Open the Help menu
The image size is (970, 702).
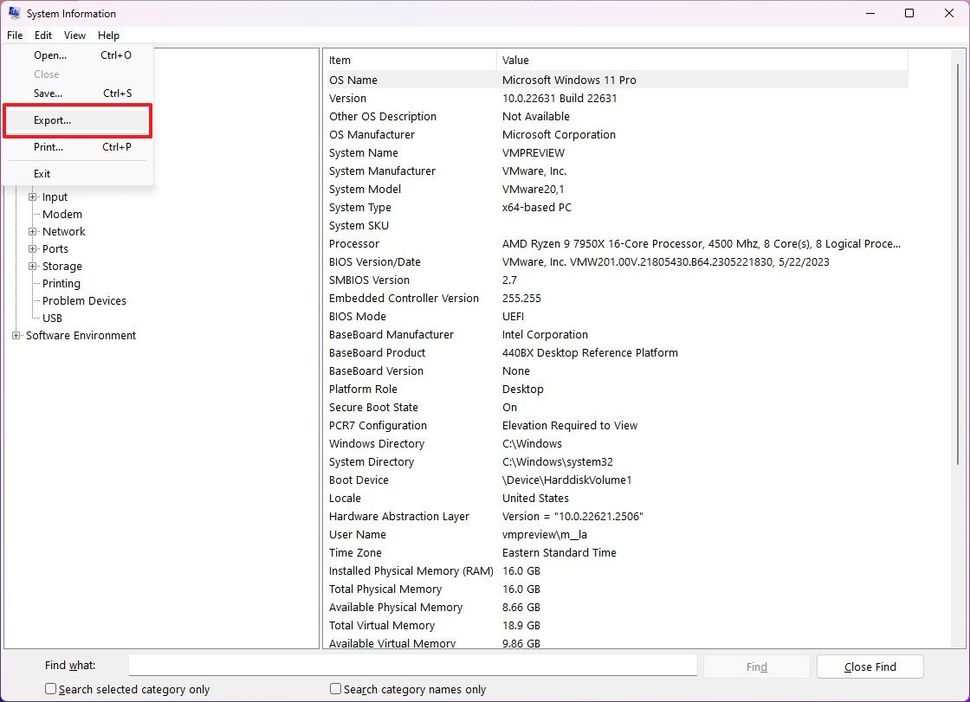pos(108,35)
